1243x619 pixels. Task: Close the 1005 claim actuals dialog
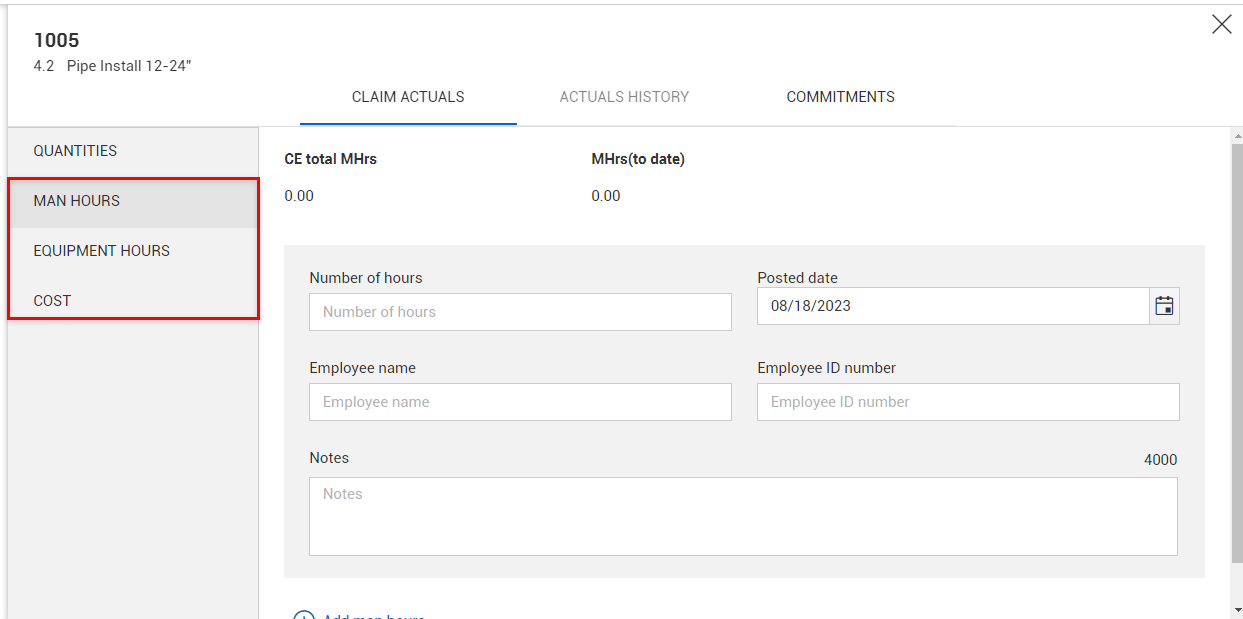point(1221,25)
